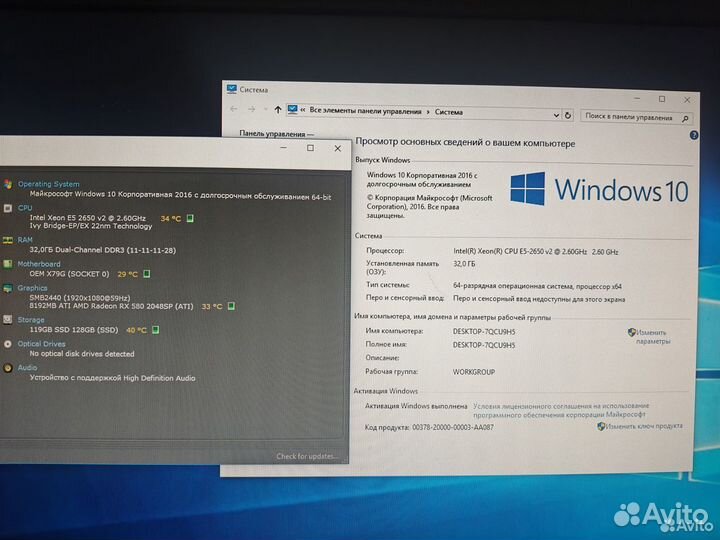720x540 pixels.
Task: Click "Check for updates..." in Speccy
Action: 309,457
